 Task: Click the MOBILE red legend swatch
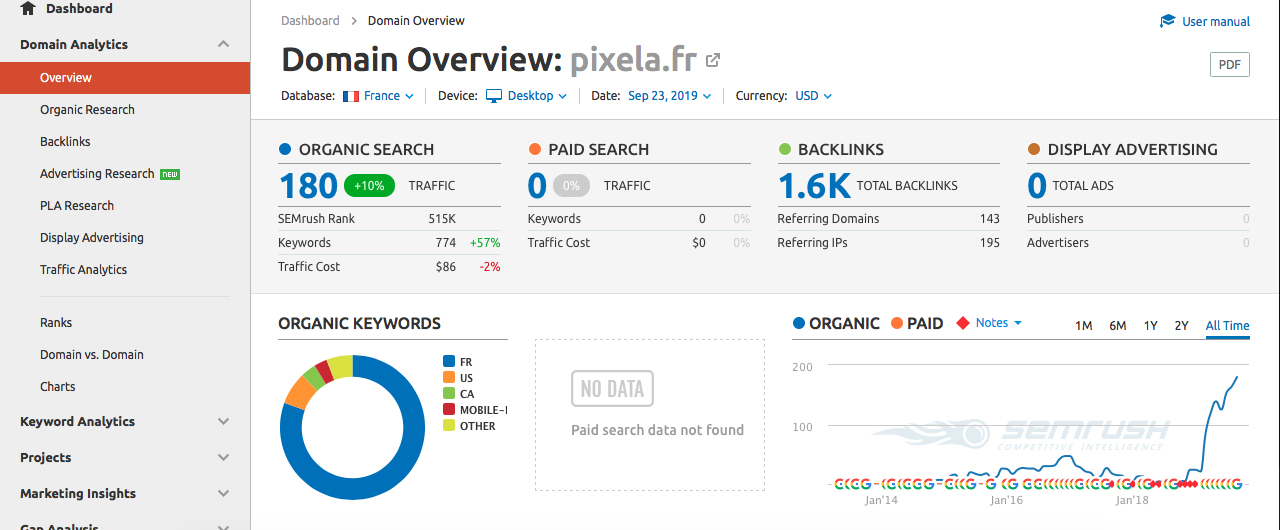(x=448, y=410)
